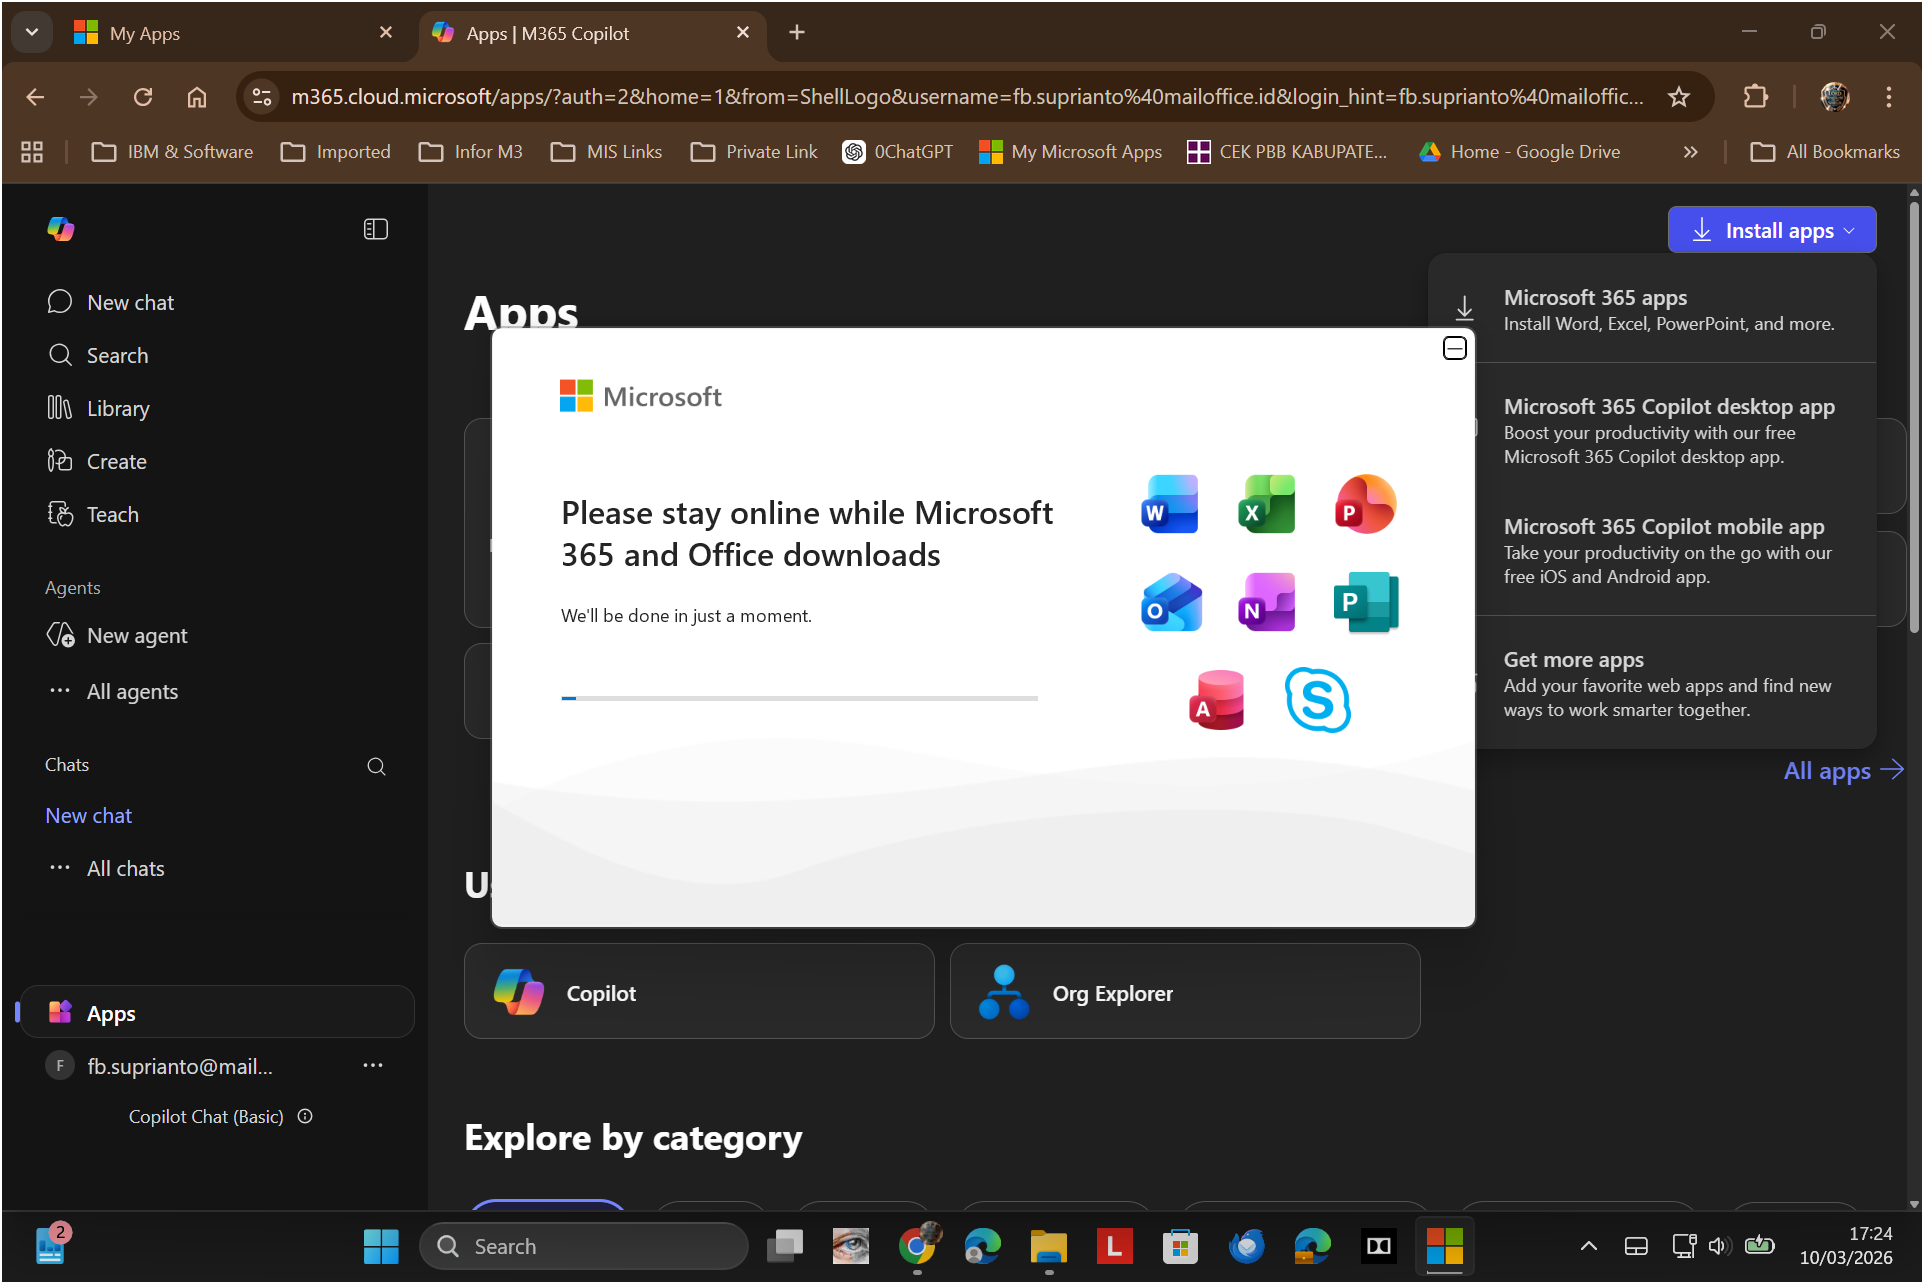Click the Outlook icon in the dialog

1170,602
